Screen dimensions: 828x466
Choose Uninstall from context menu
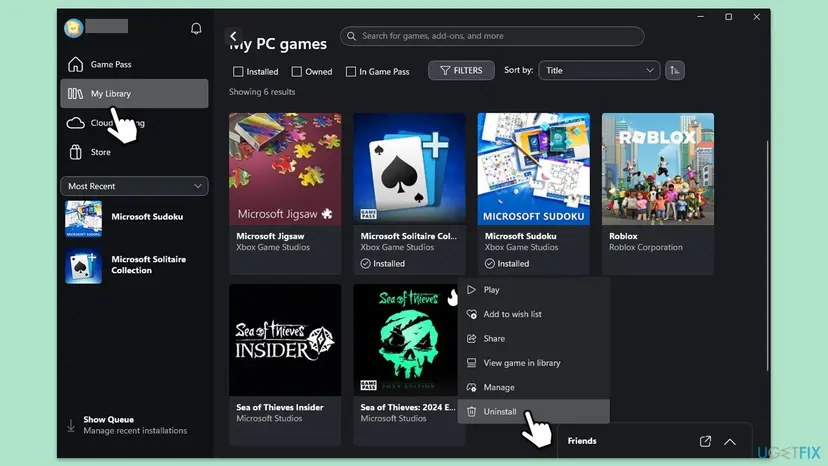point(533,411)
